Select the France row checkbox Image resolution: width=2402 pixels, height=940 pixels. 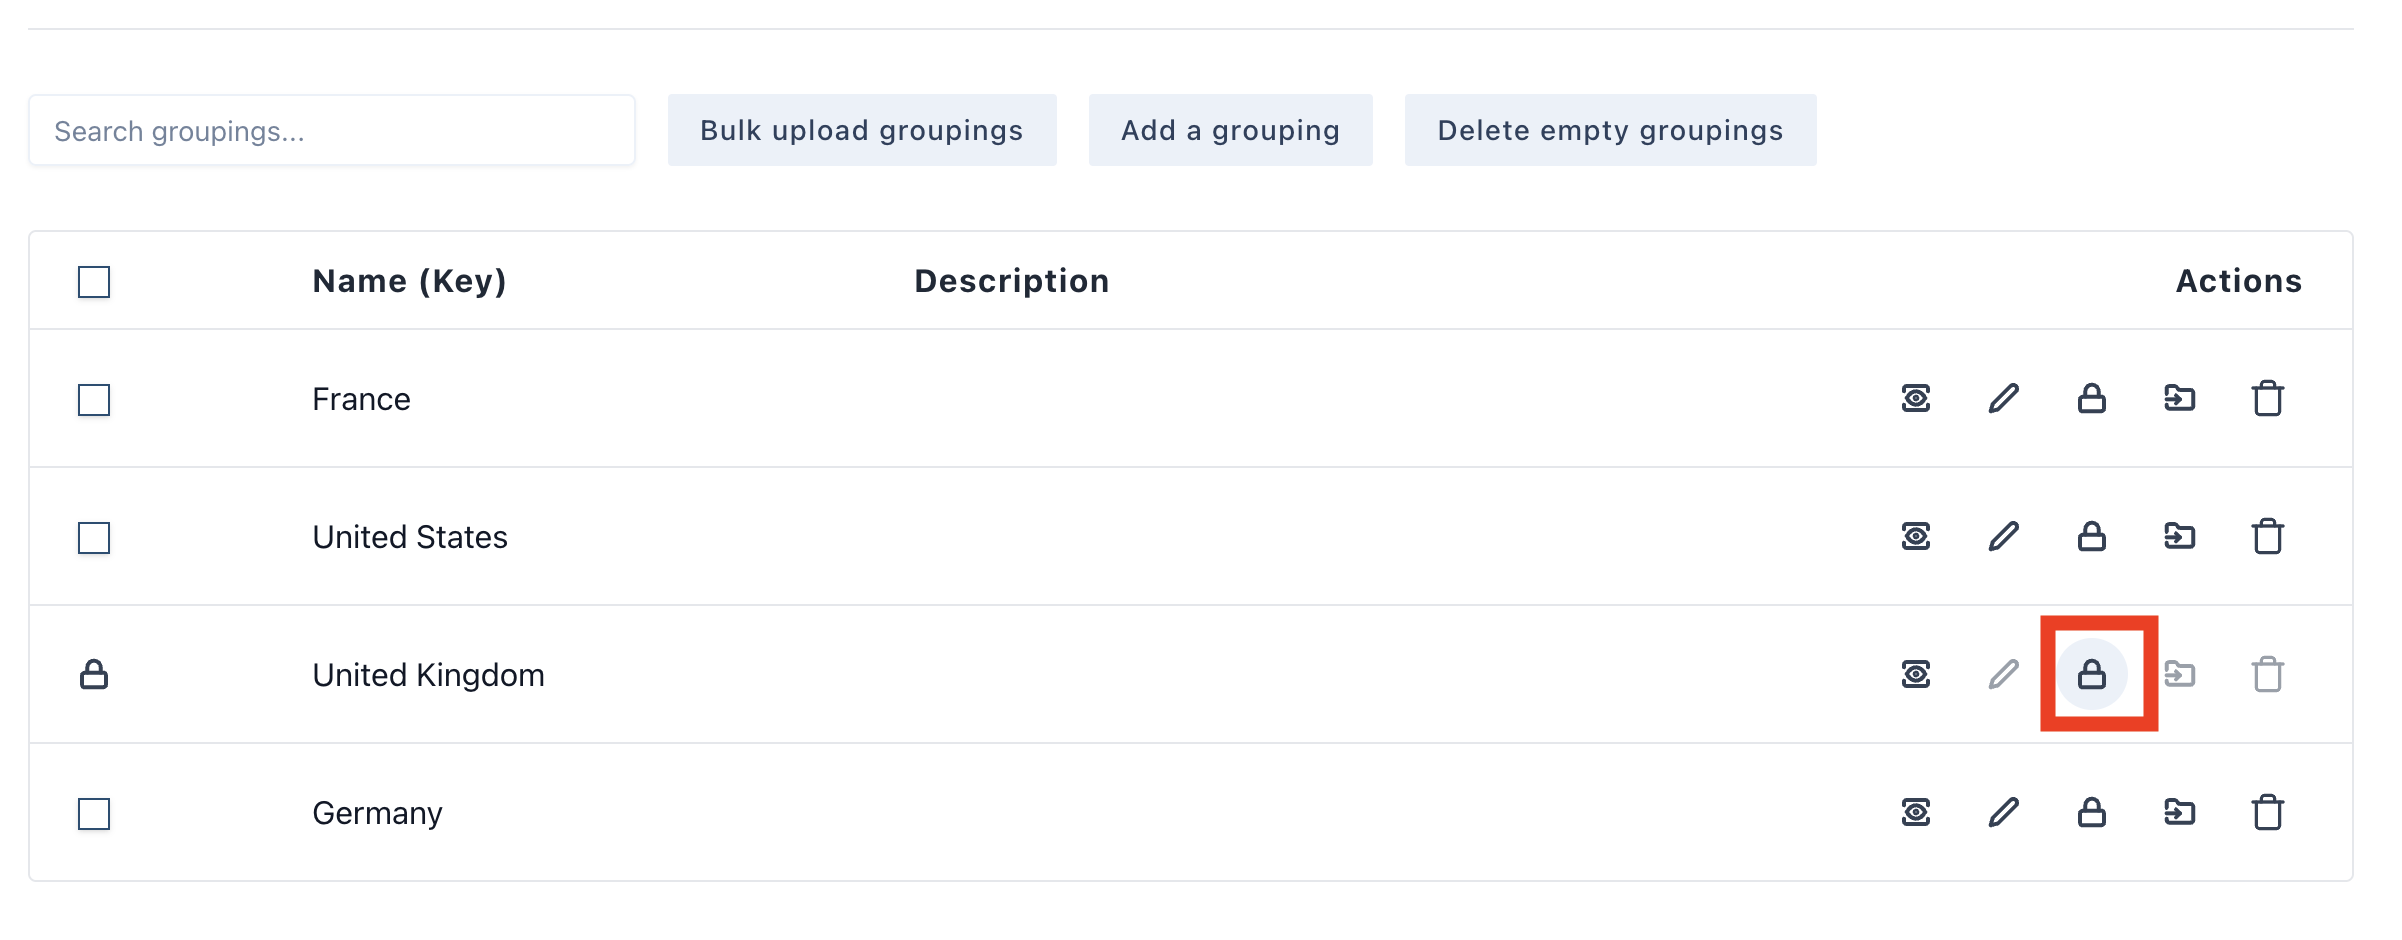click(94, 400)
